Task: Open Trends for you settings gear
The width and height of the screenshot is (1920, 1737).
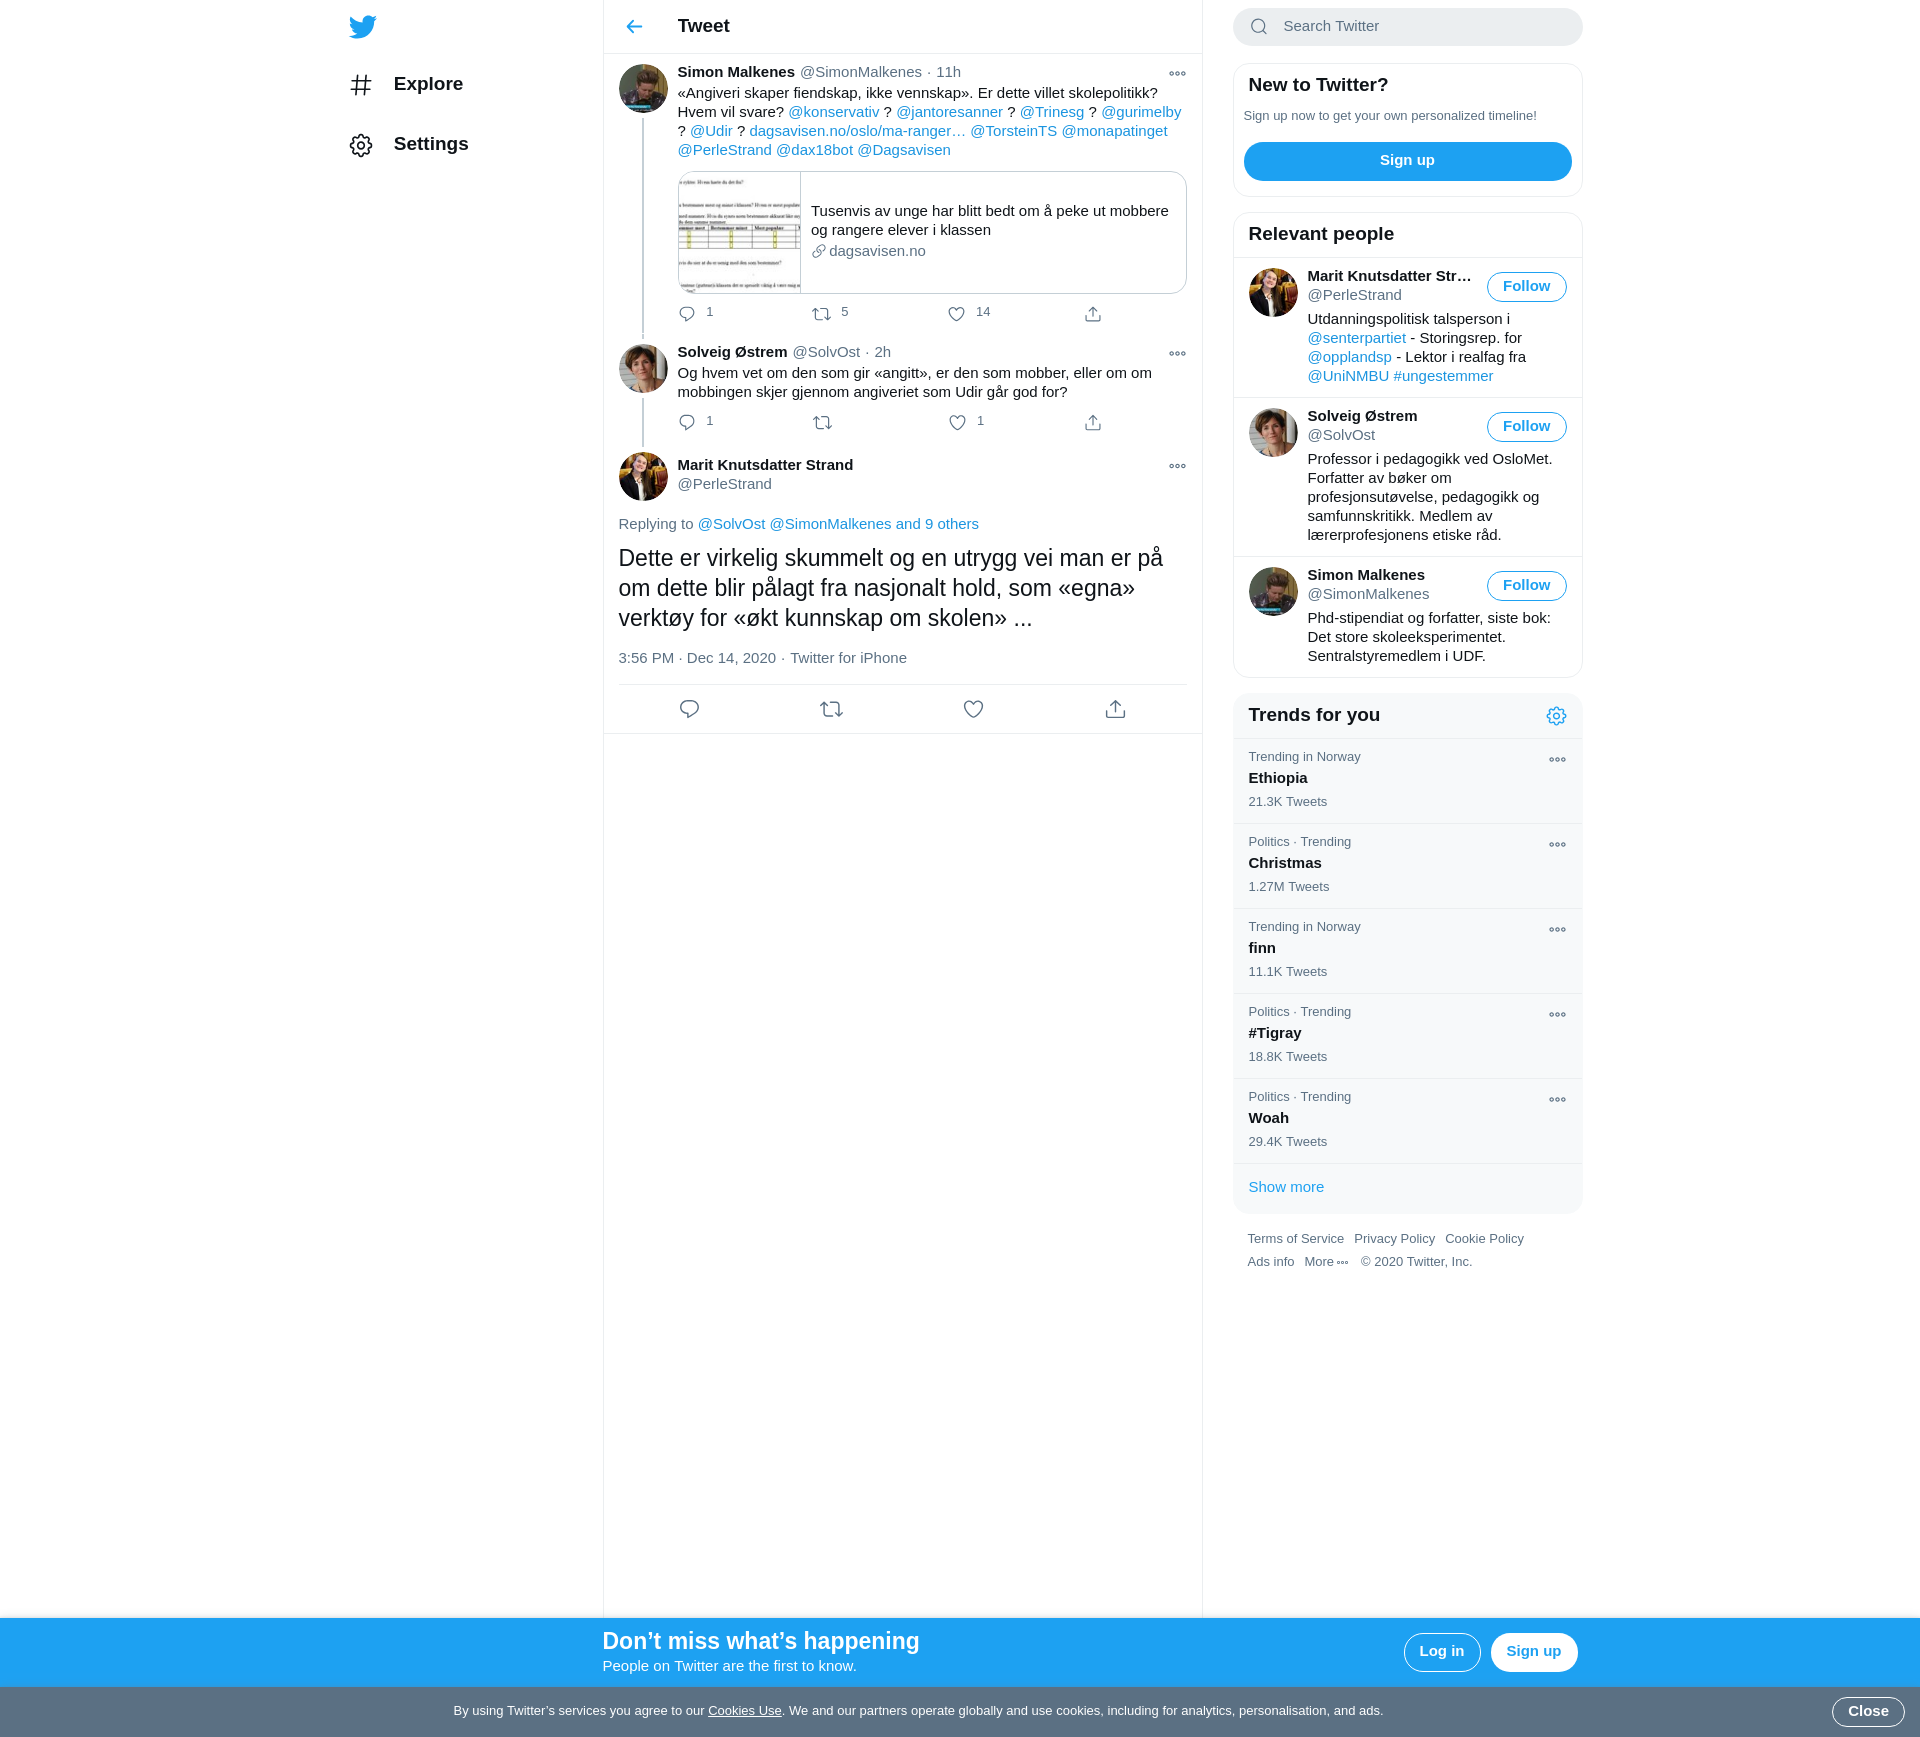Action: 1556,716
